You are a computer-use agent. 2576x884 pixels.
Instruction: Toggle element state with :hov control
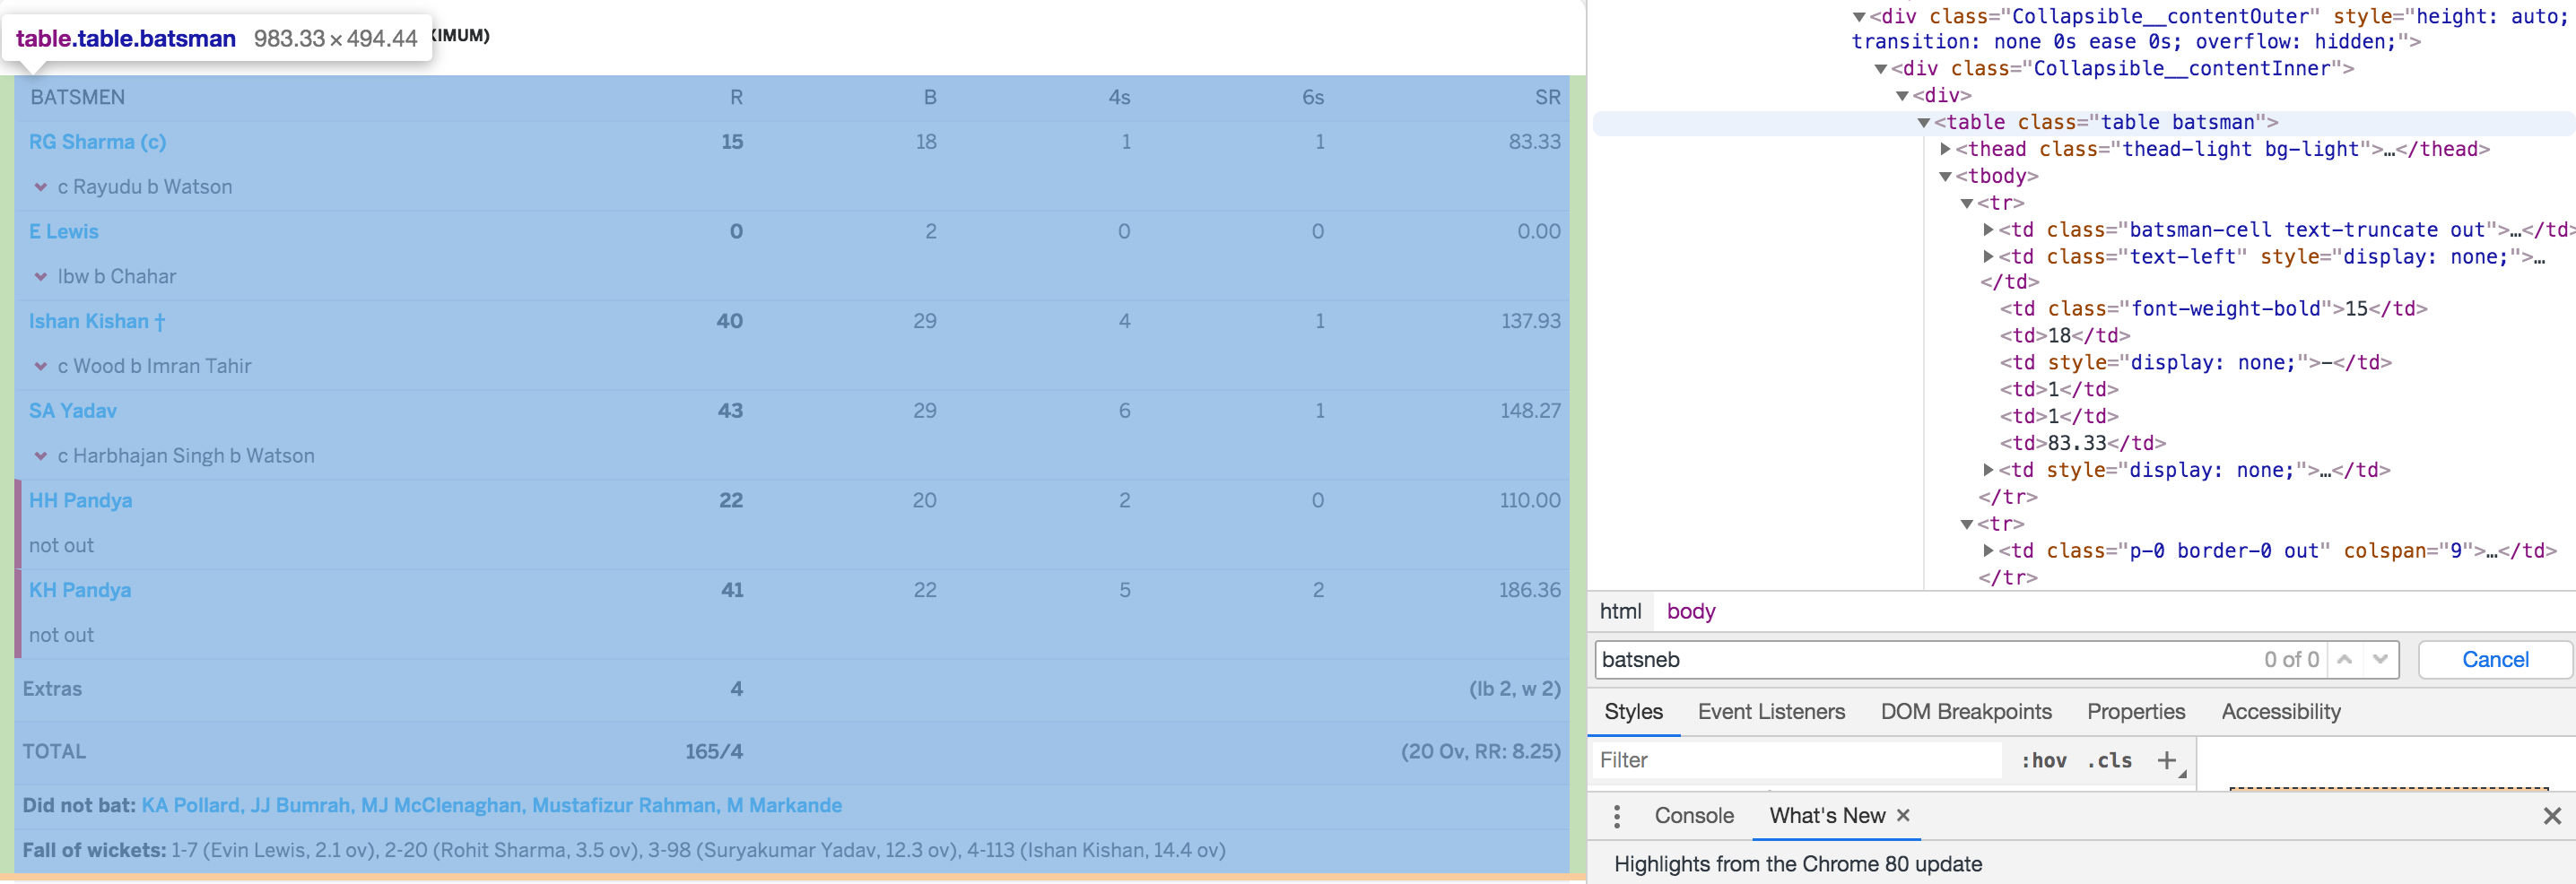2043,760
